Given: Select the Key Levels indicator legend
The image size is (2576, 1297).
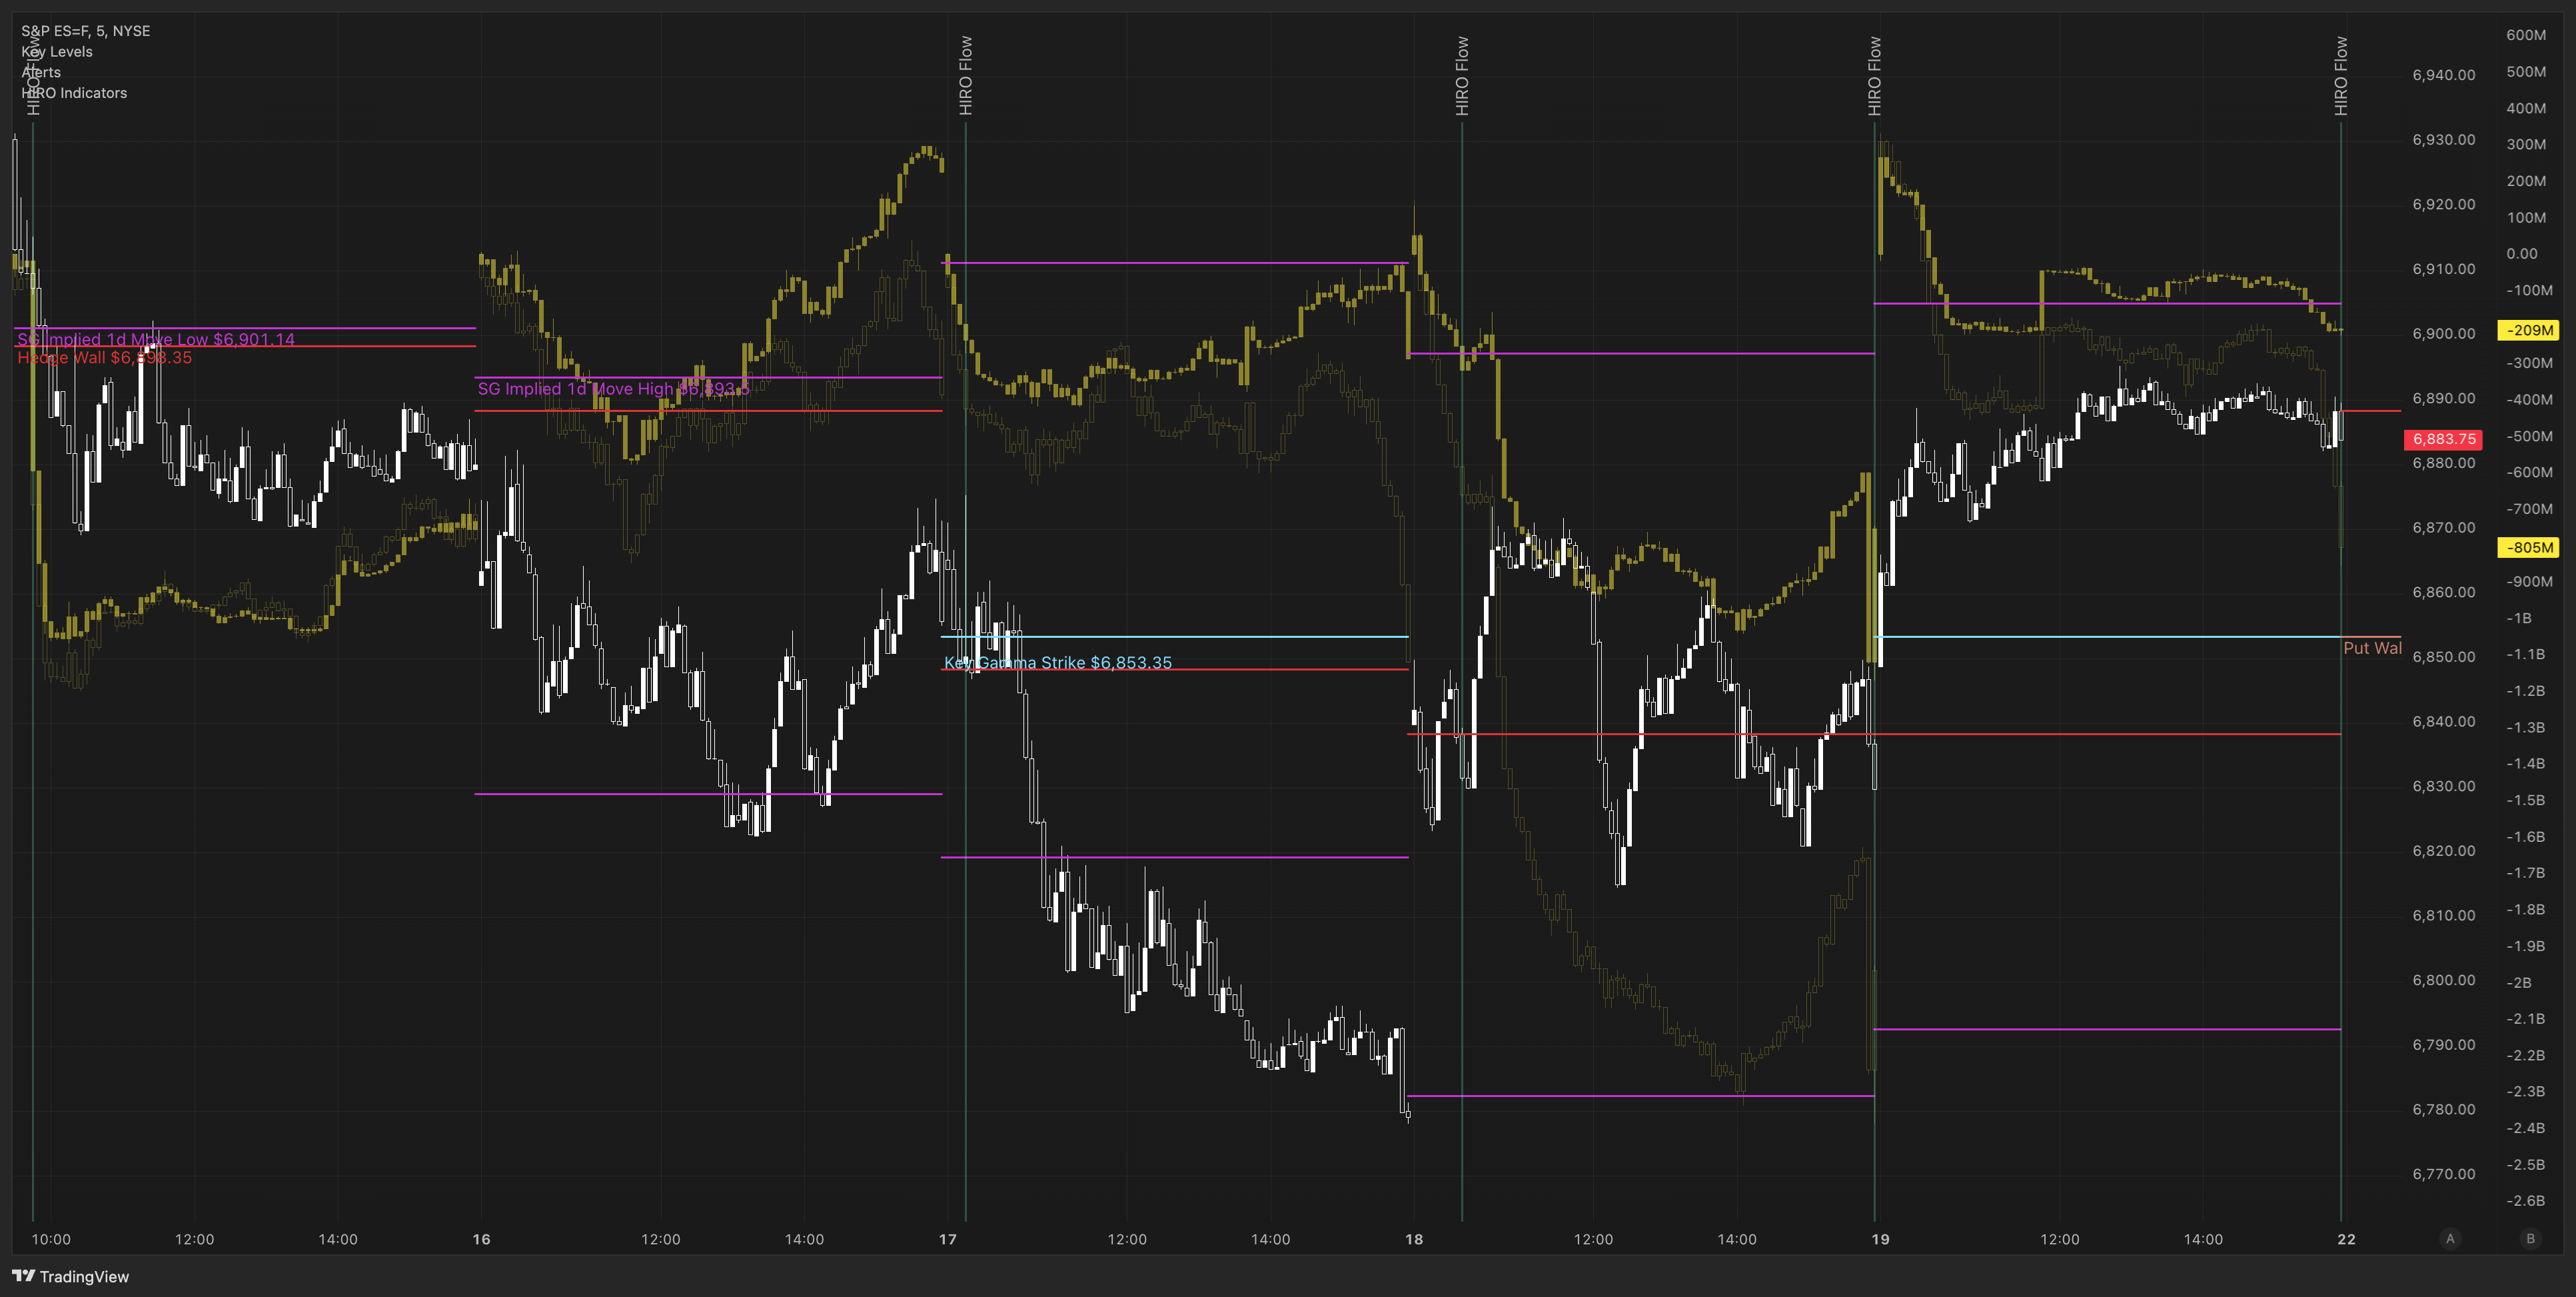Looking at the screenshot, I should click(x=57, y=52).
